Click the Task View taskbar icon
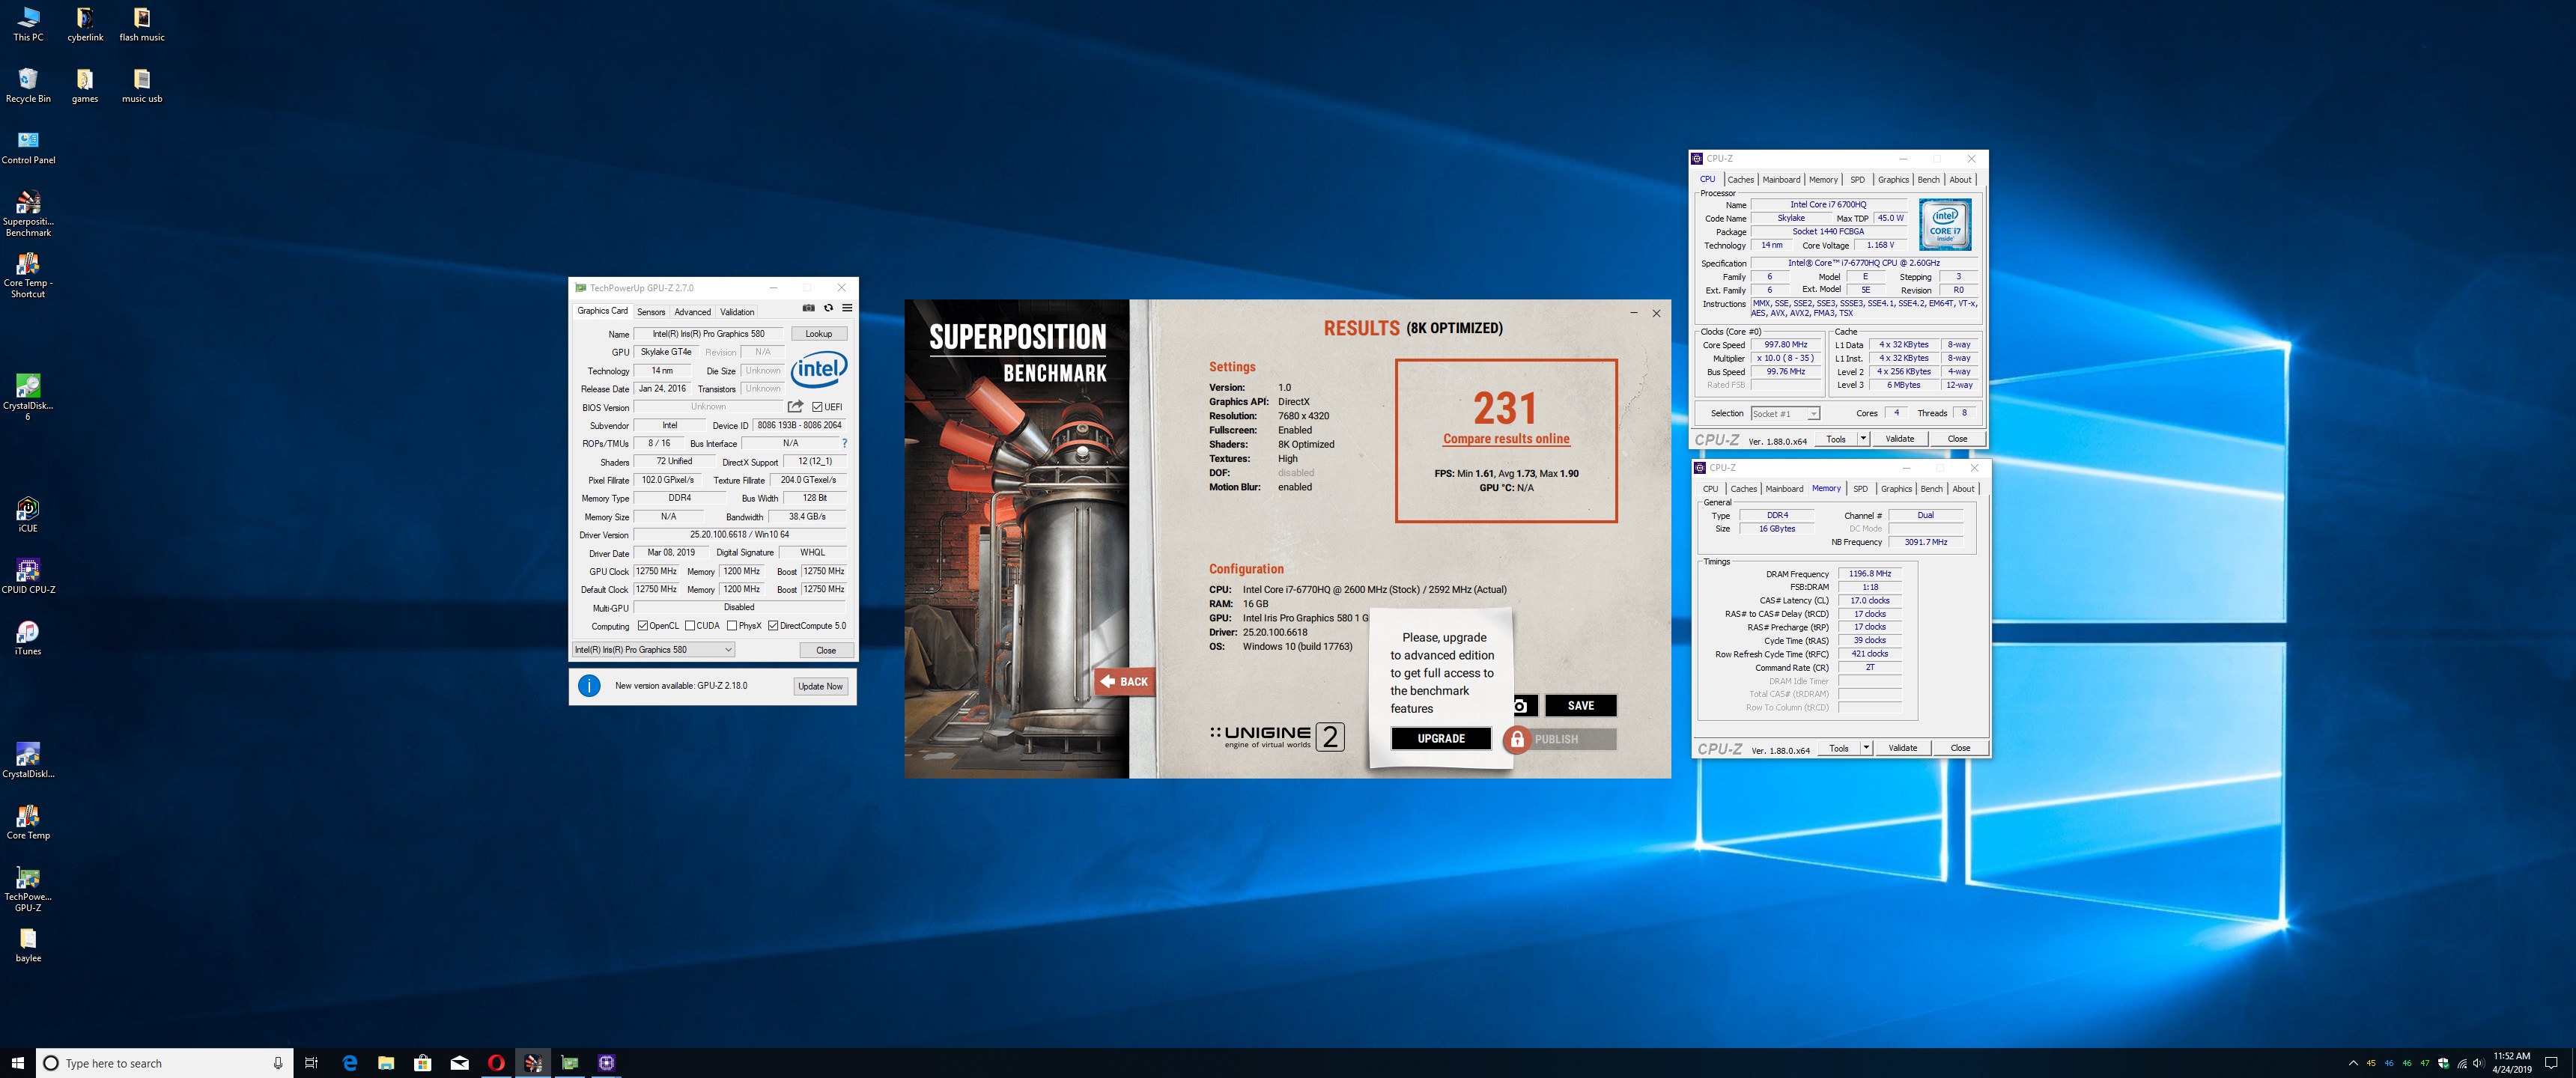 pyautogui.click(x=311, y=1063)
